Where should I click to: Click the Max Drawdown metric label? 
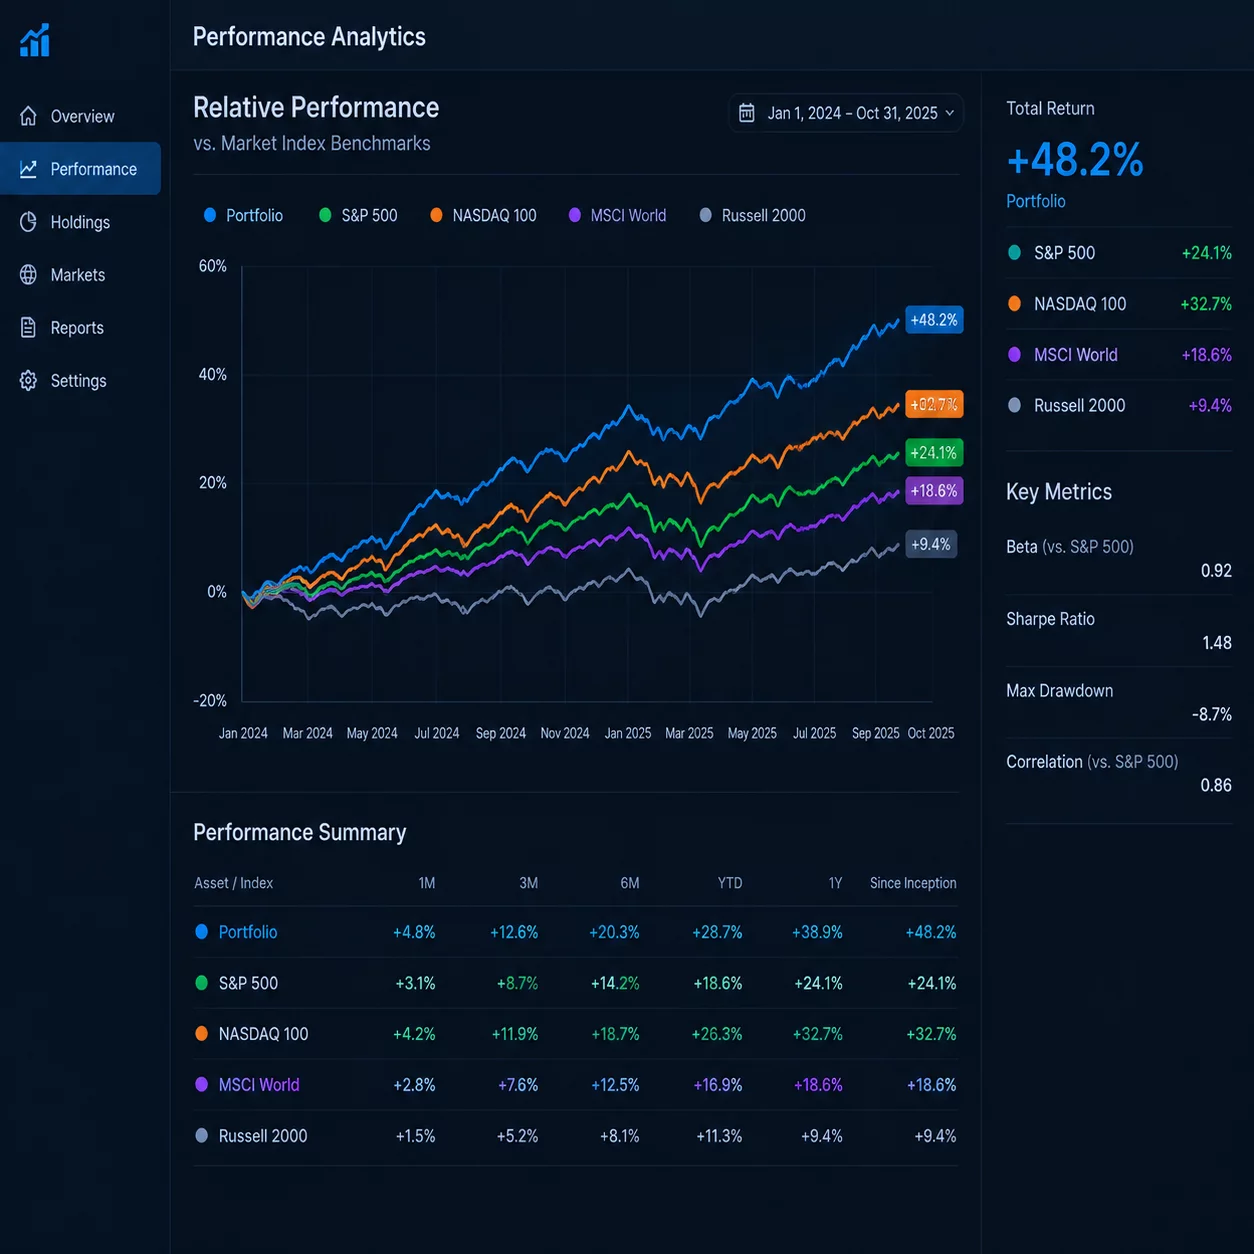pyautogui.click(x=1059, y=691)
